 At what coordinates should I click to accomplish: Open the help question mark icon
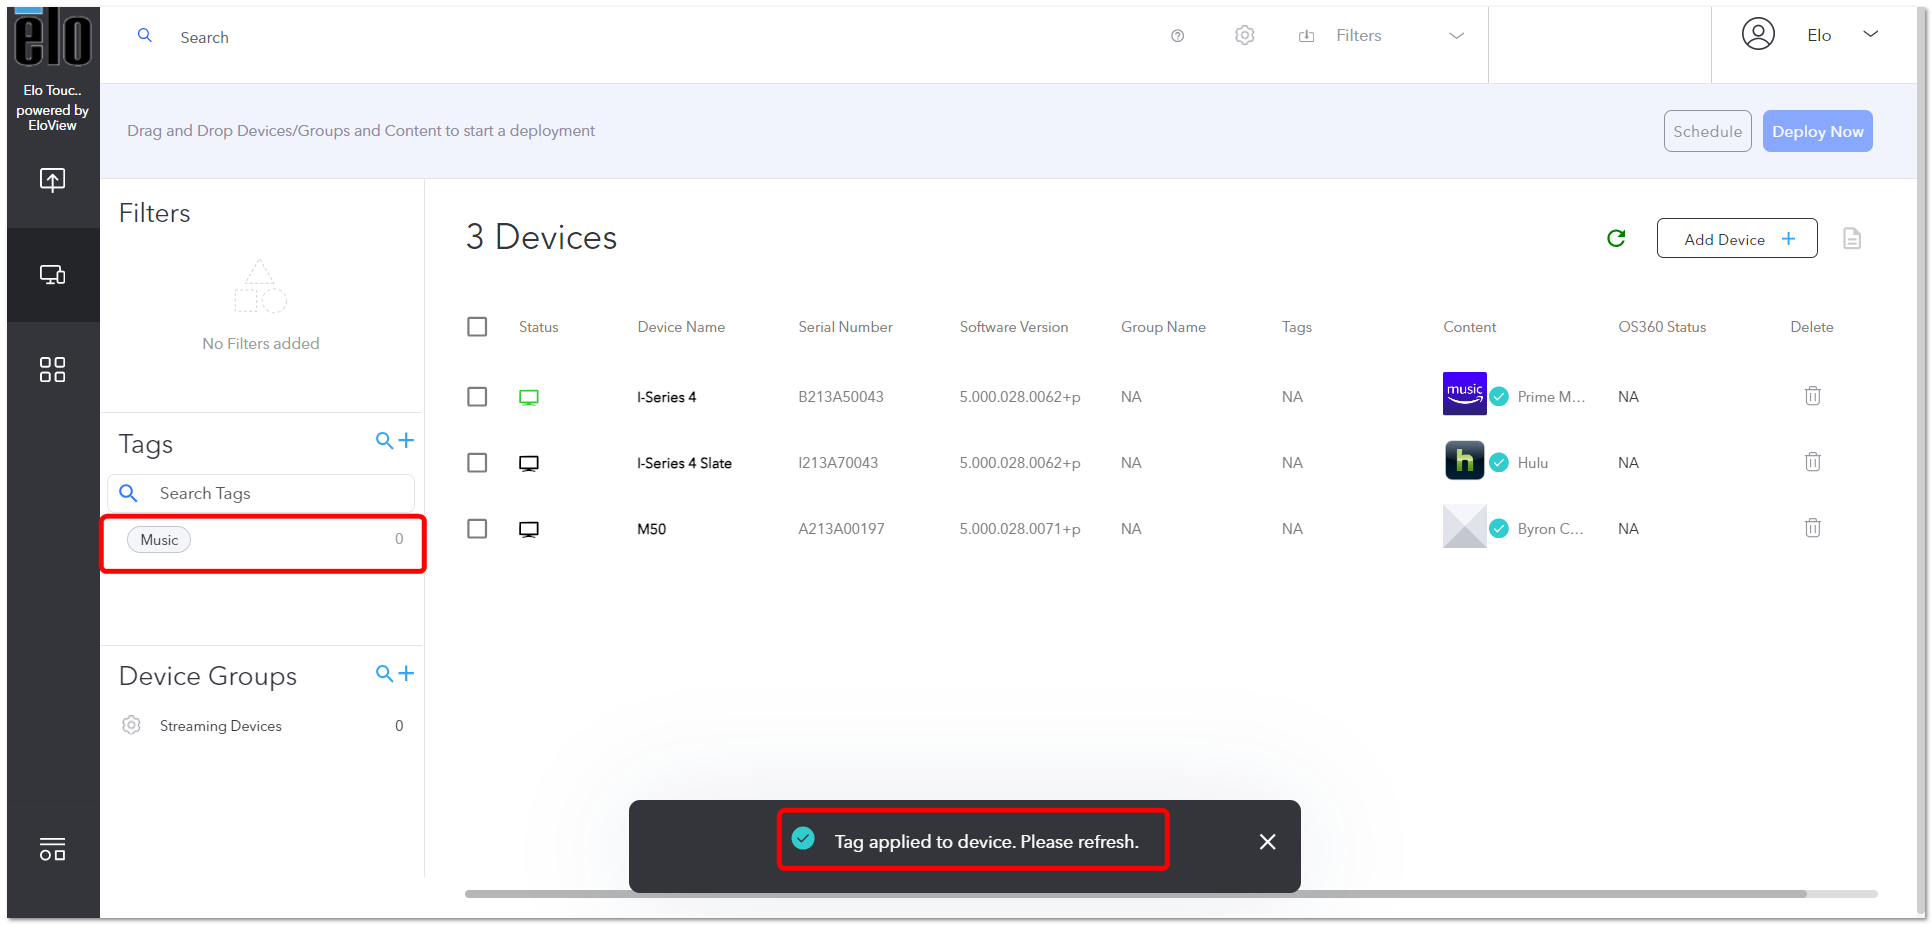[x=1178, y=36]
